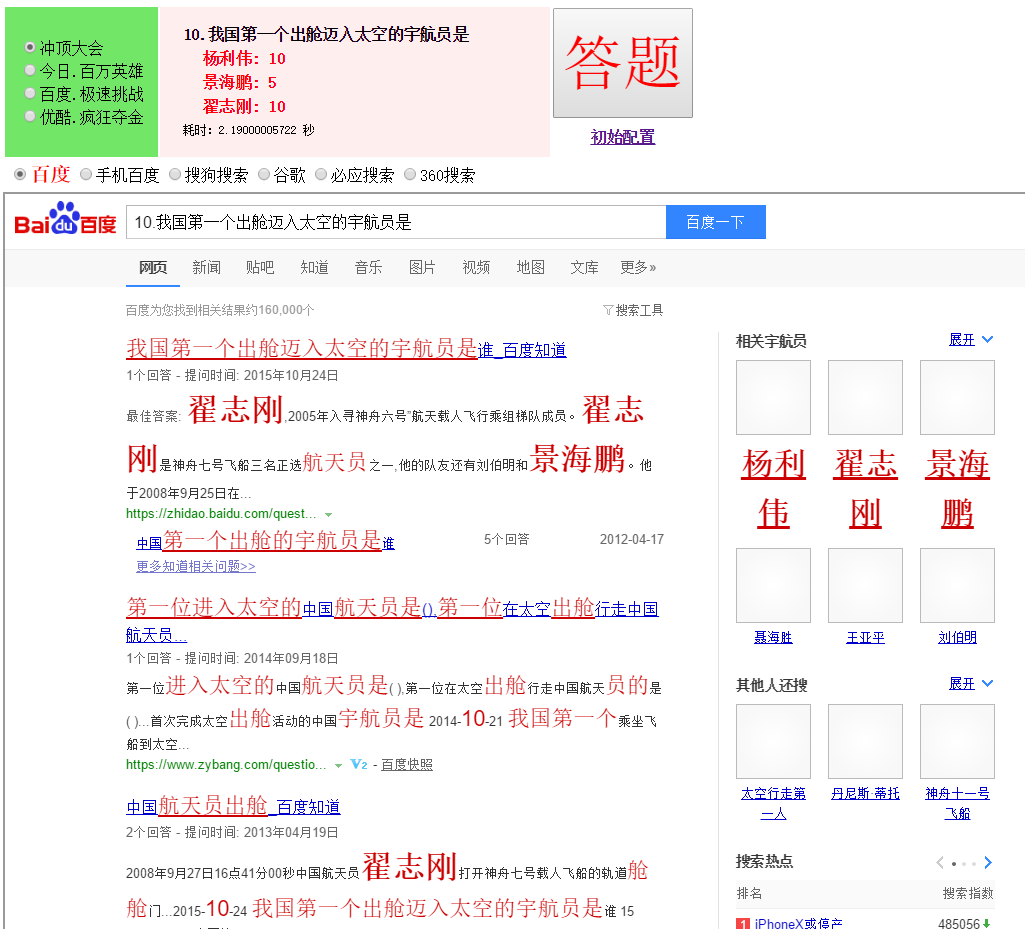The image size is (1025, 929).
Task: Open the 百度快照 cached link
Action: click(x=407, y=764)
